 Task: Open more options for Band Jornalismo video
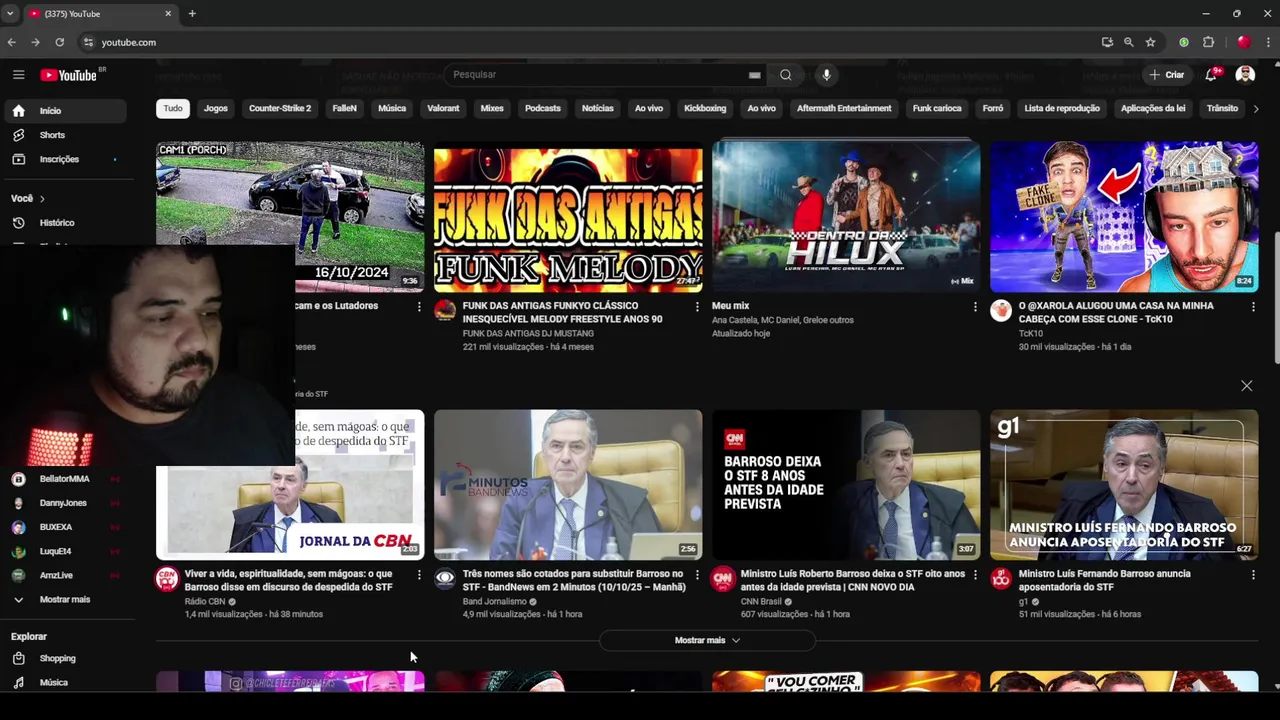[697, 575]
